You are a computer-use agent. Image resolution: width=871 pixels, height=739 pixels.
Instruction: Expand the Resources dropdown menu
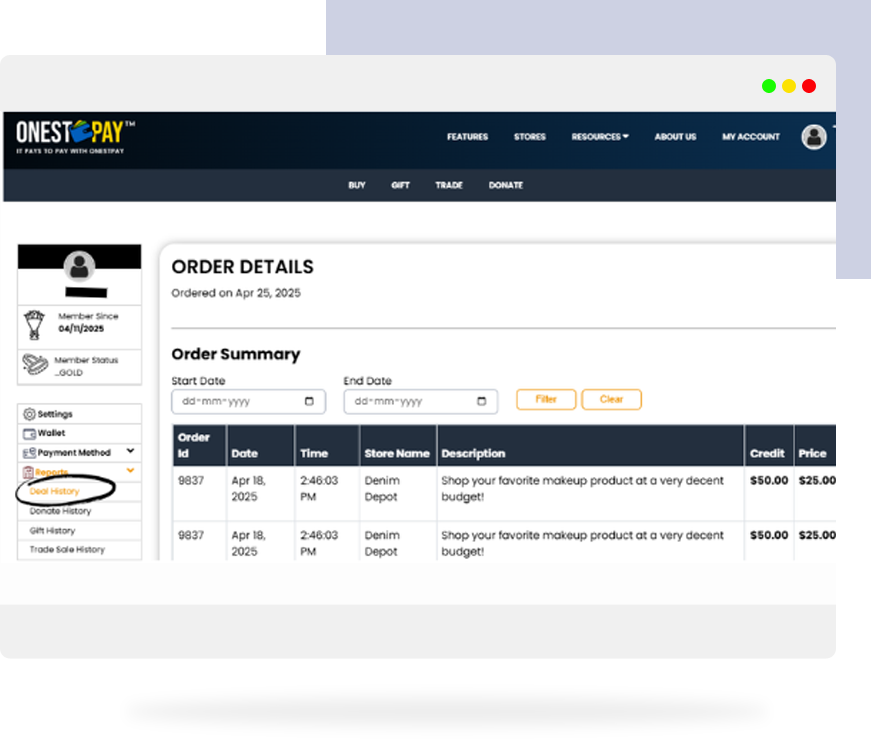tap(600, 137)
